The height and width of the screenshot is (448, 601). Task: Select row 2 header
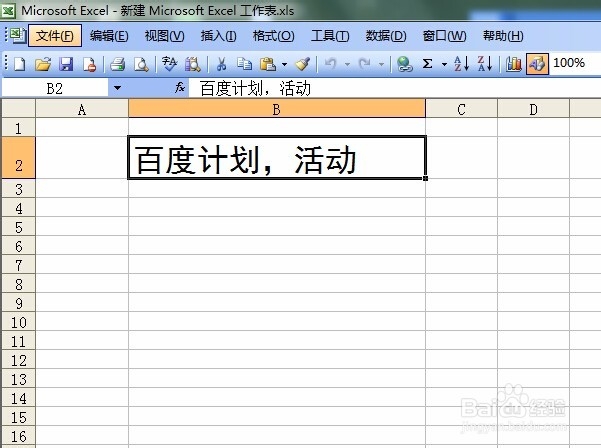click(x=18, y=158)
